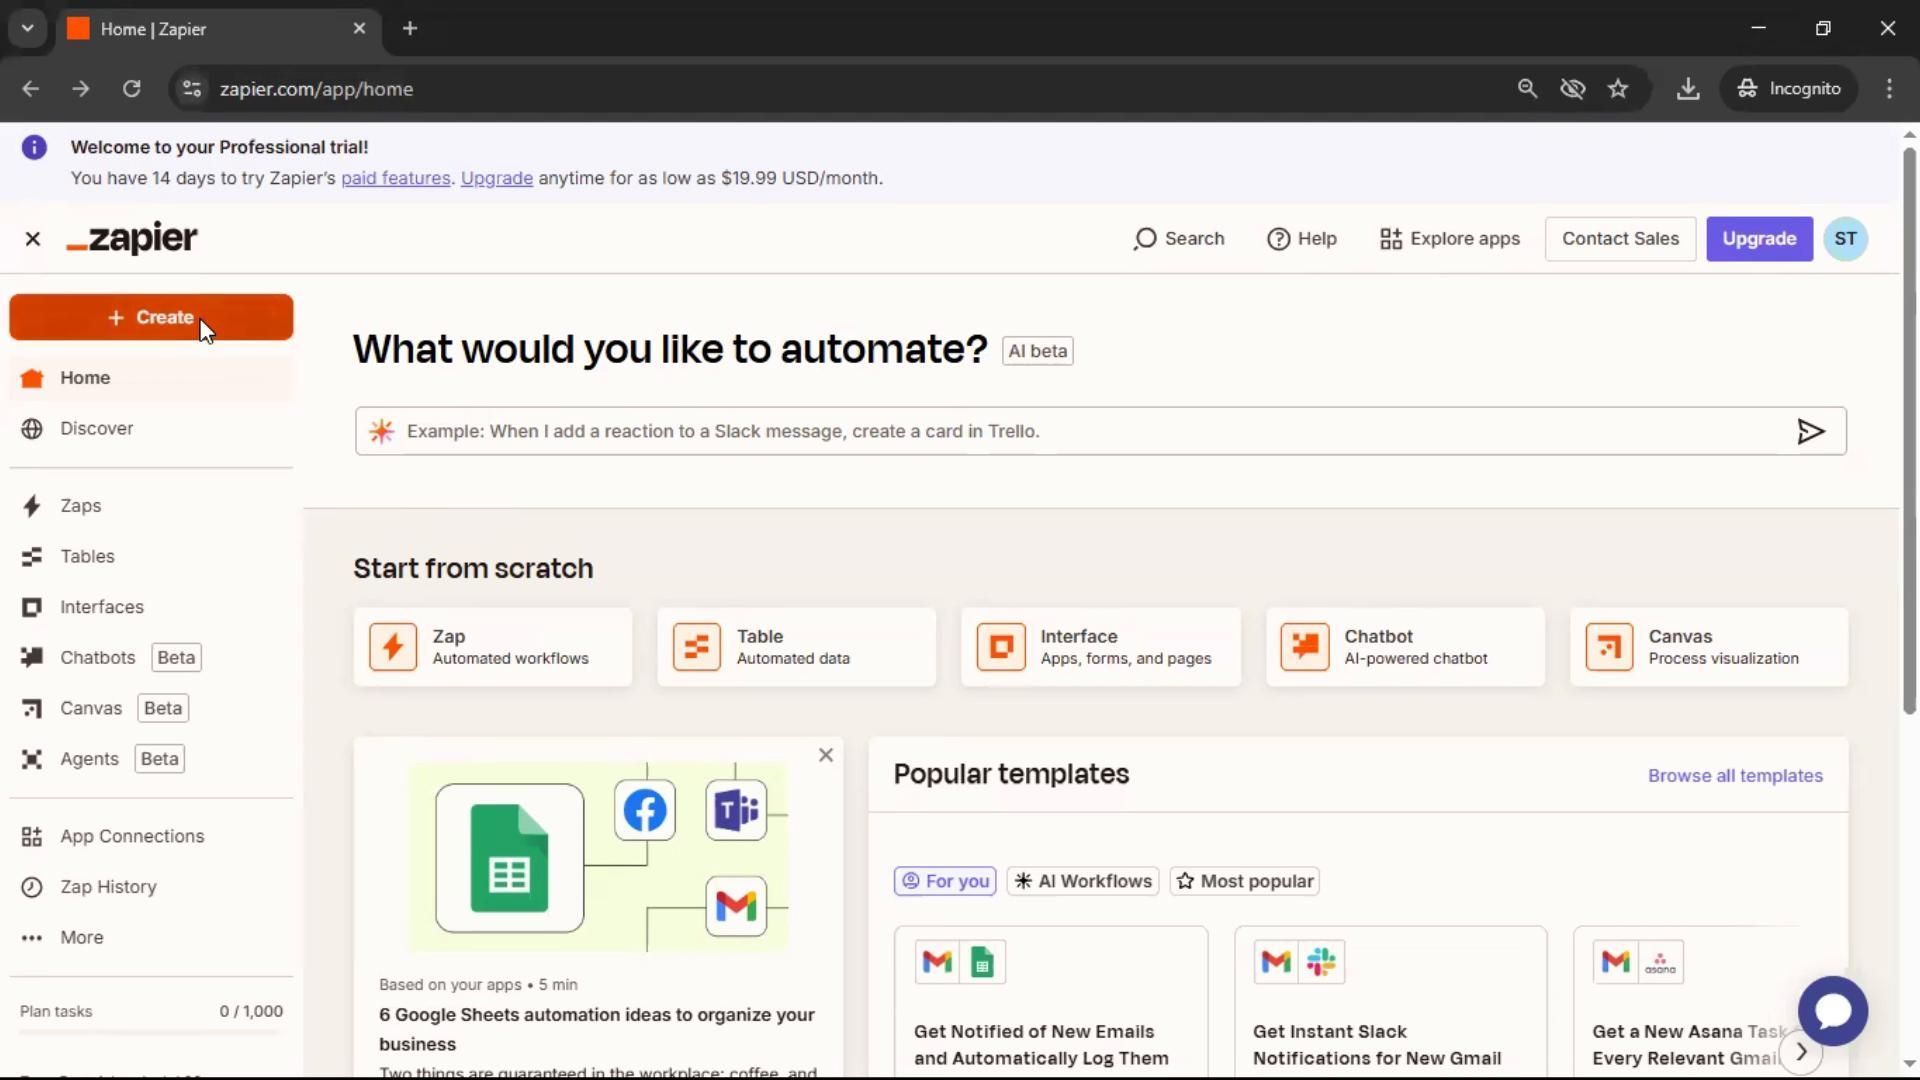The height and width of the screenshot is (1080, 1920).
Task: Click the page vertical scrollbar
Action: [x=1908, y=430]
